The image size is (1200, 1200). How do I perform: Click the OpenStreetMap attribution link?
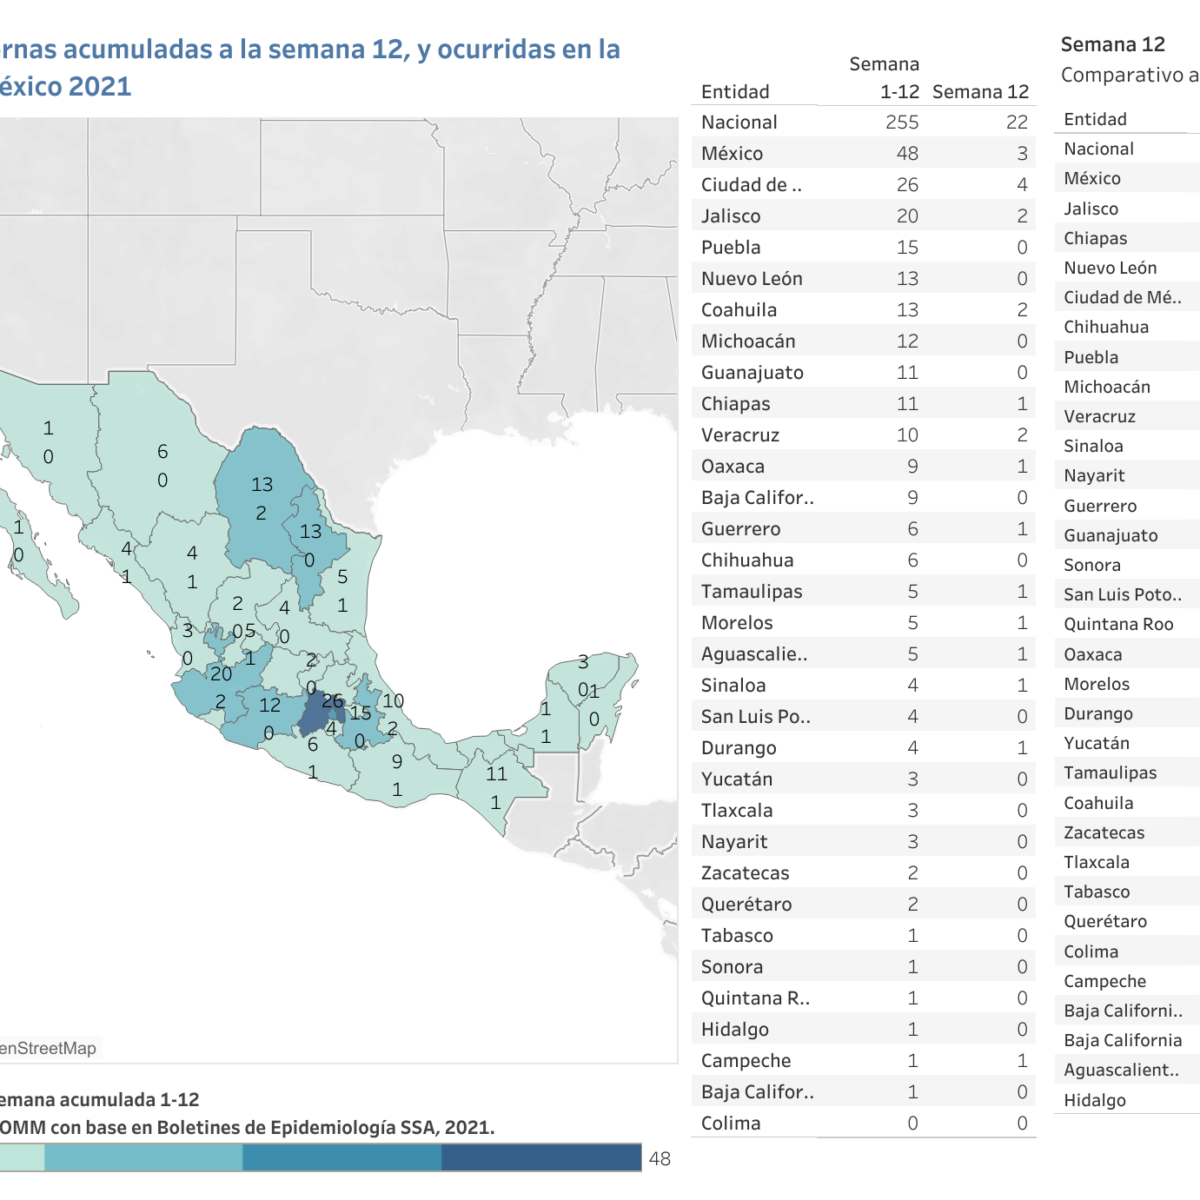[x=48, y=1048]
